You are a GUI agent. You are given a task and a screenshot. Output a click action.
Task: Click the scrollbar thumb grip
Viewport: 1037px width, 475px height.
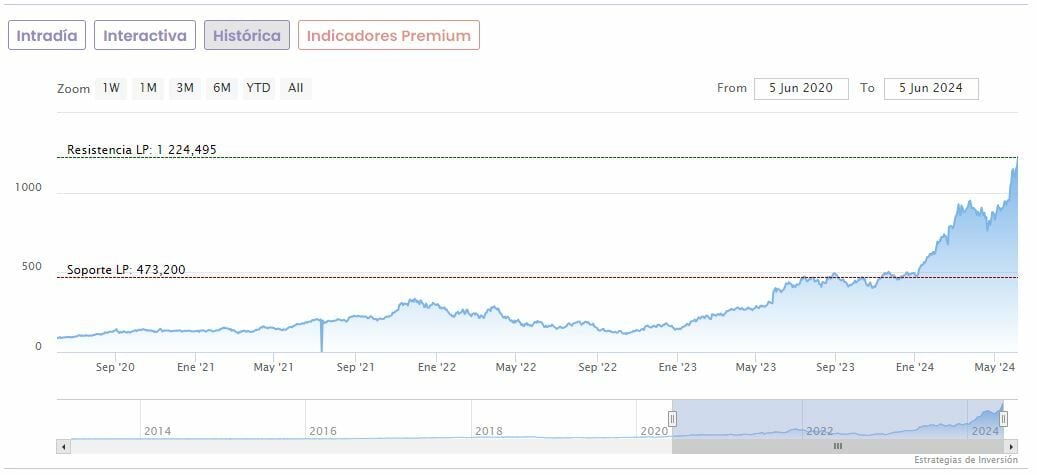838,446
